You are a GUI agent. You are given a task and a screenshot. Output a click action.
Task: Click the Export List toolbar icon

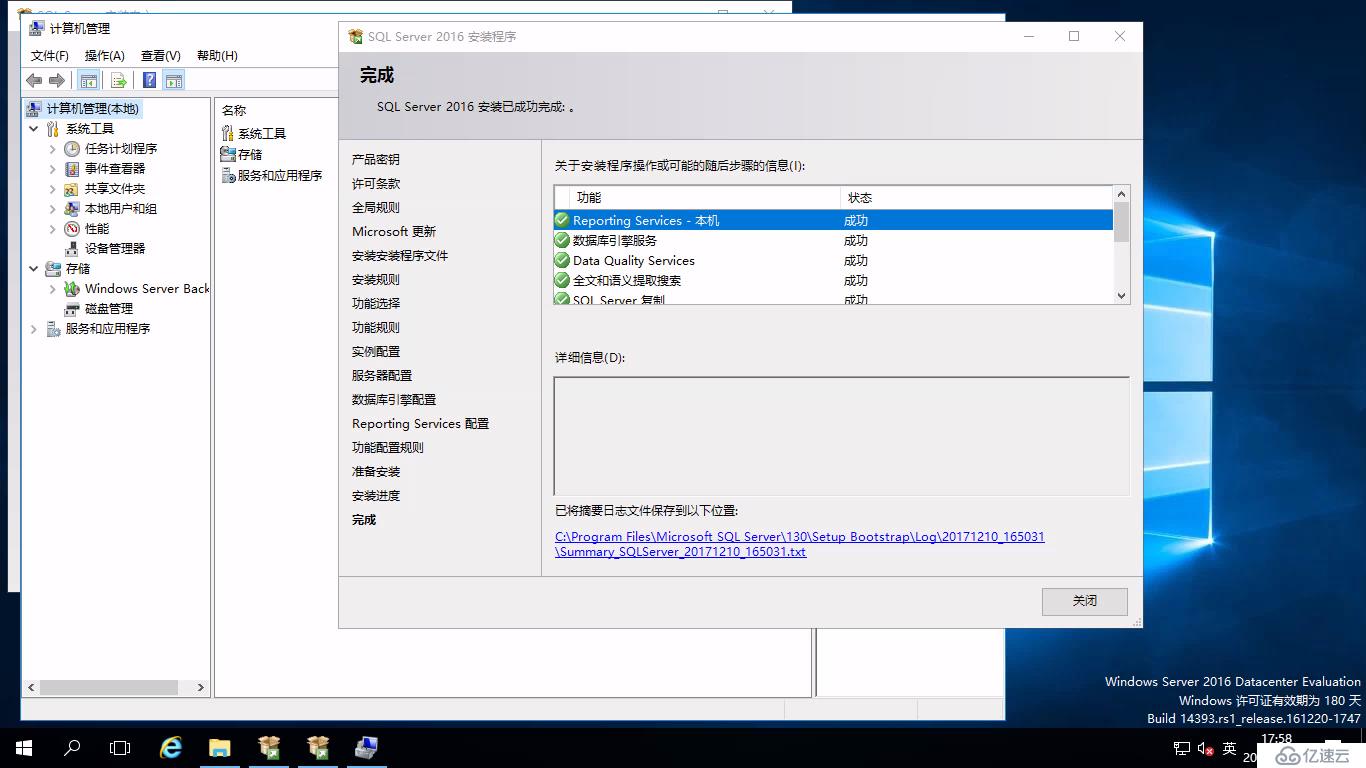click(119, 81)
